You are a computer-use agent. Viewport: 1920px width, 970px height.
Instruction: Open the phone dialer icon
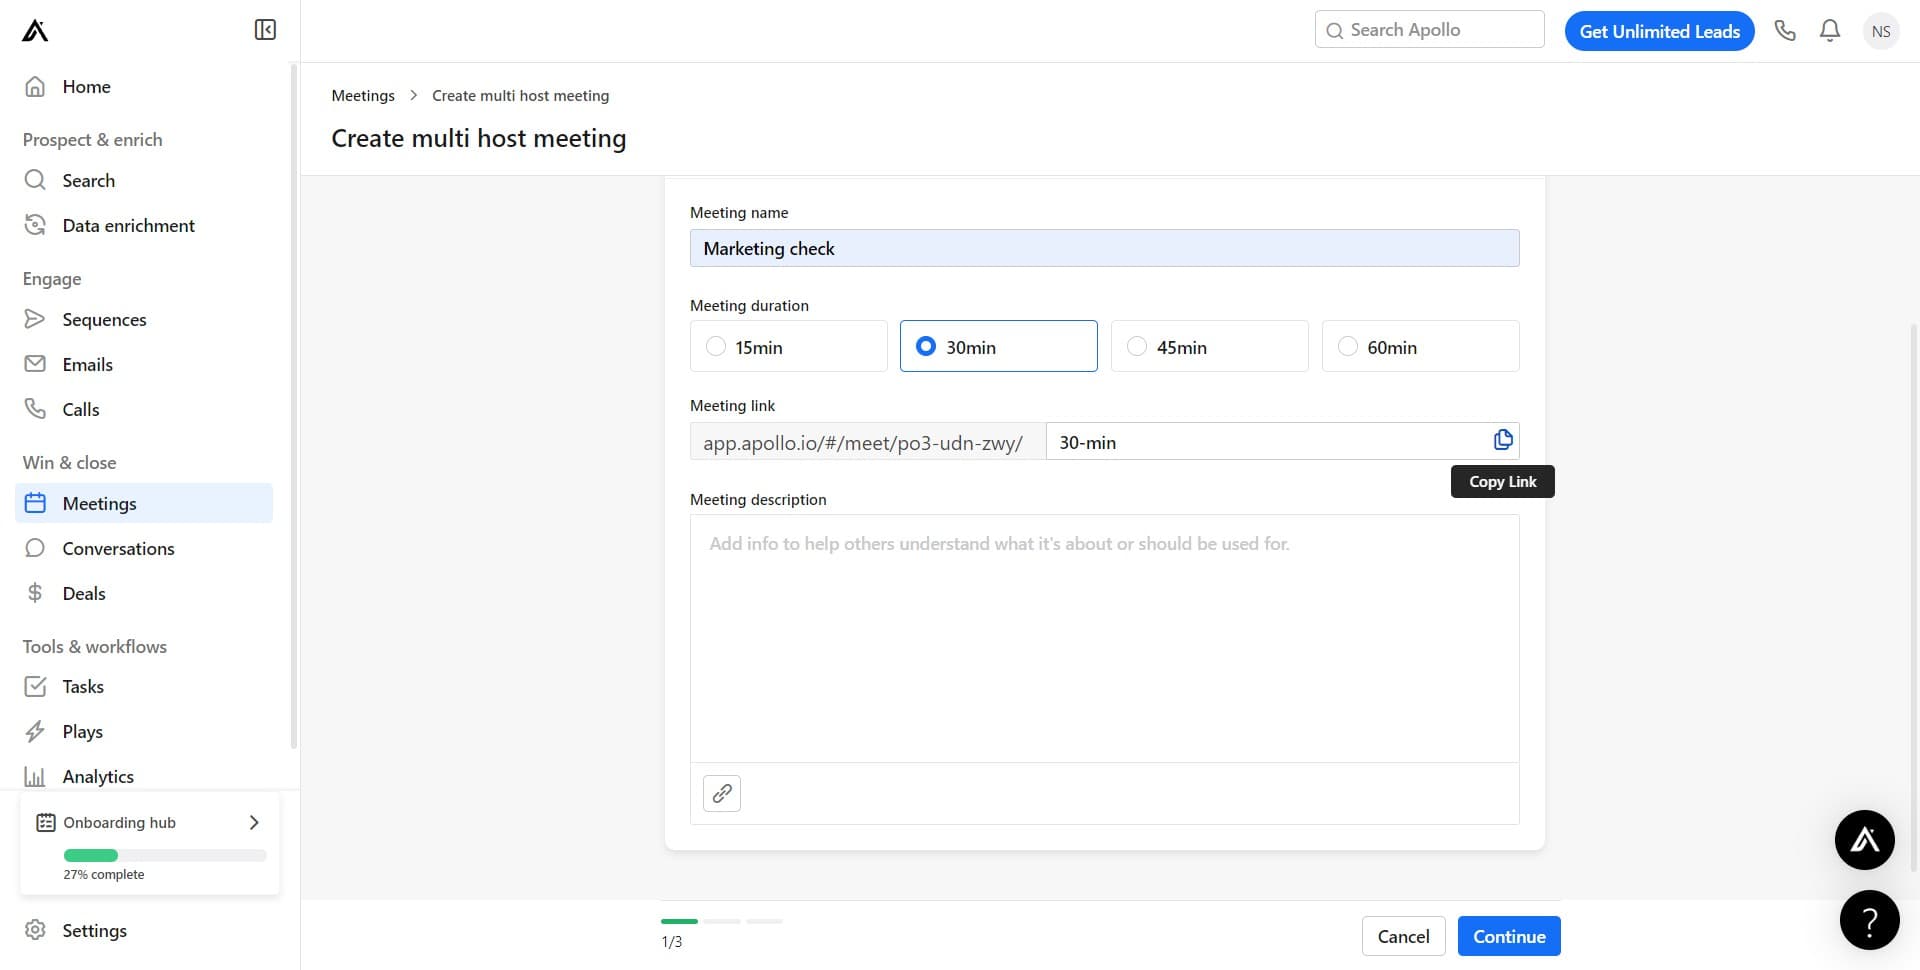point(1785,31)
